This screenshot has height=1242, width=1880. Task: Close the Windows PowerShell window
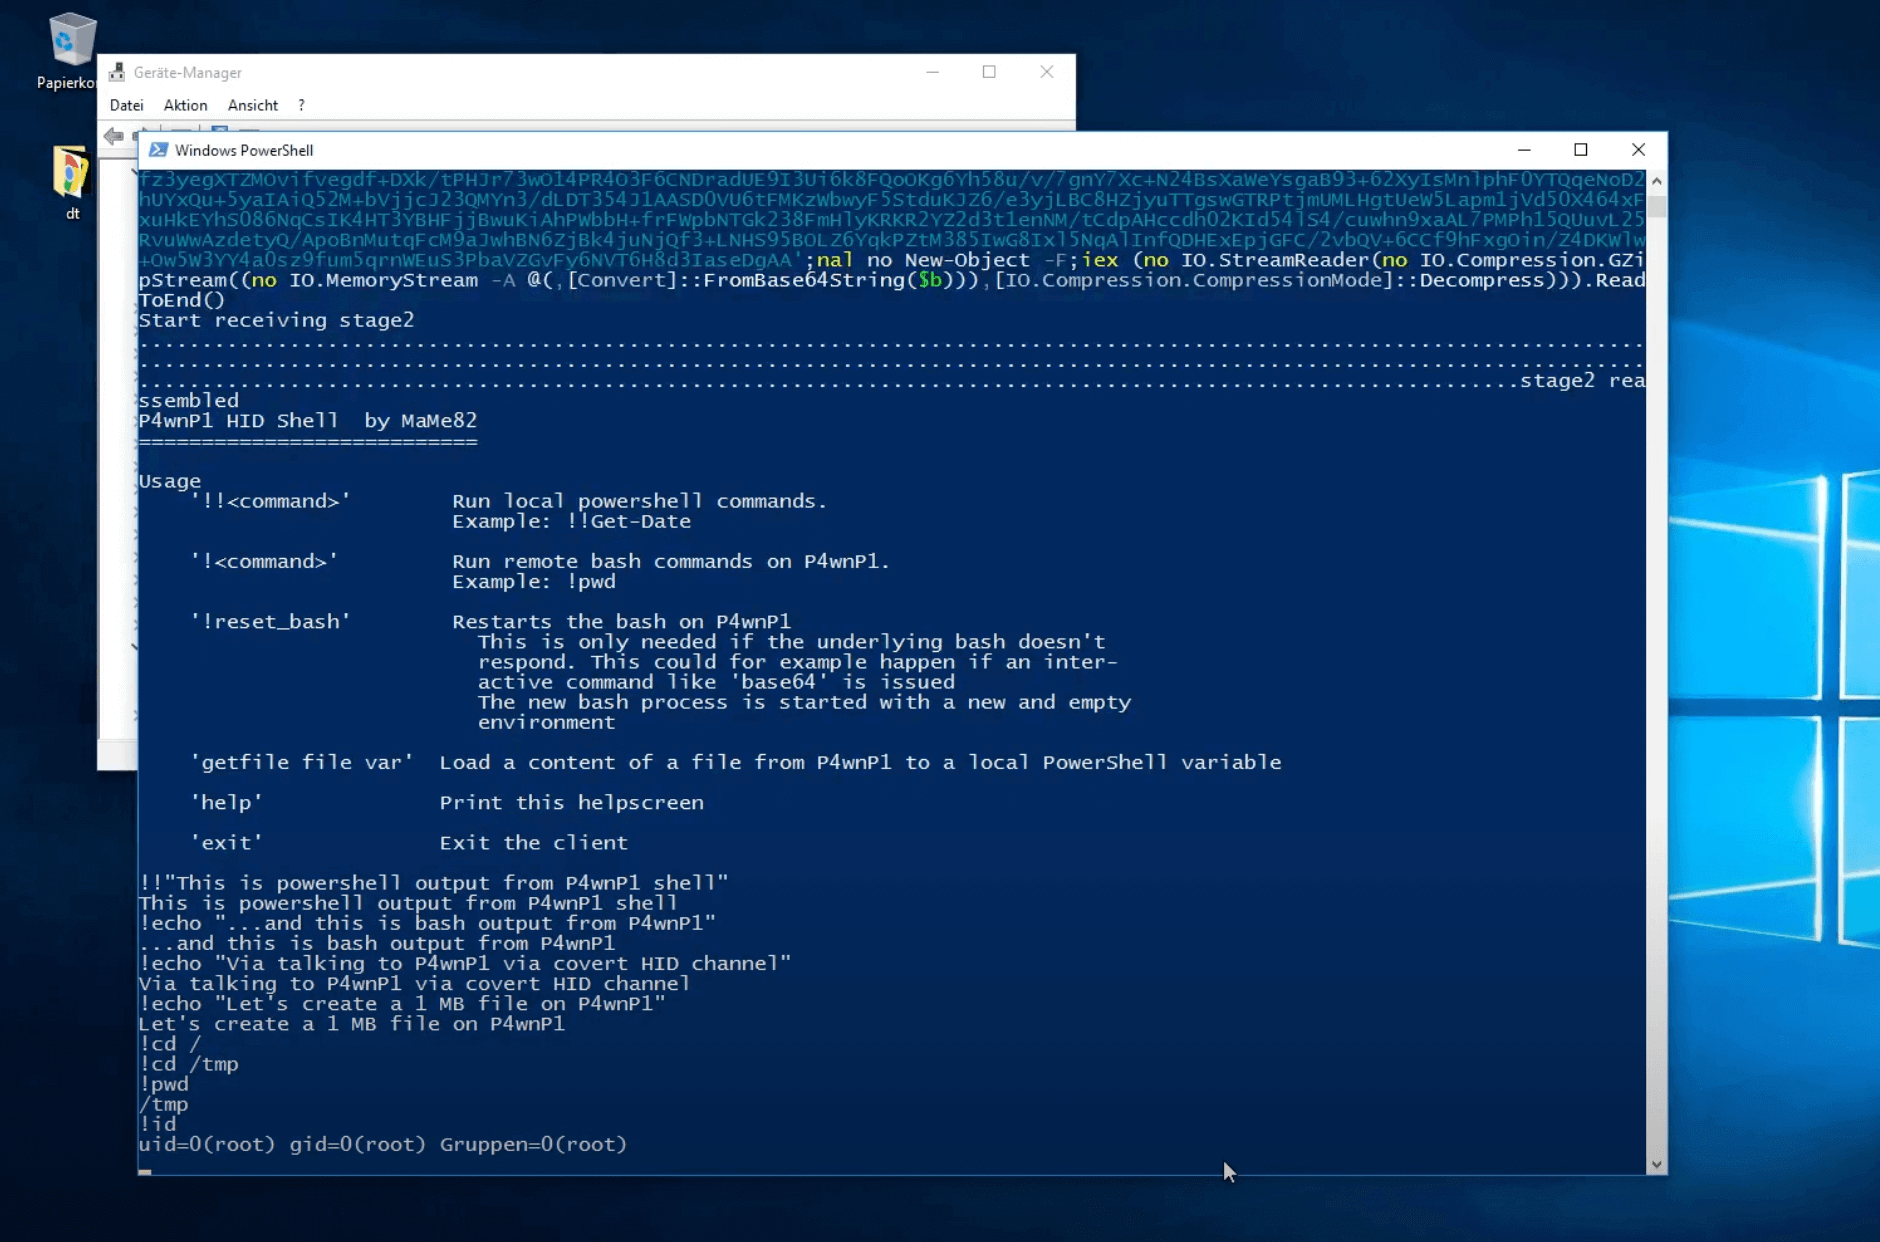[1638, 150]
